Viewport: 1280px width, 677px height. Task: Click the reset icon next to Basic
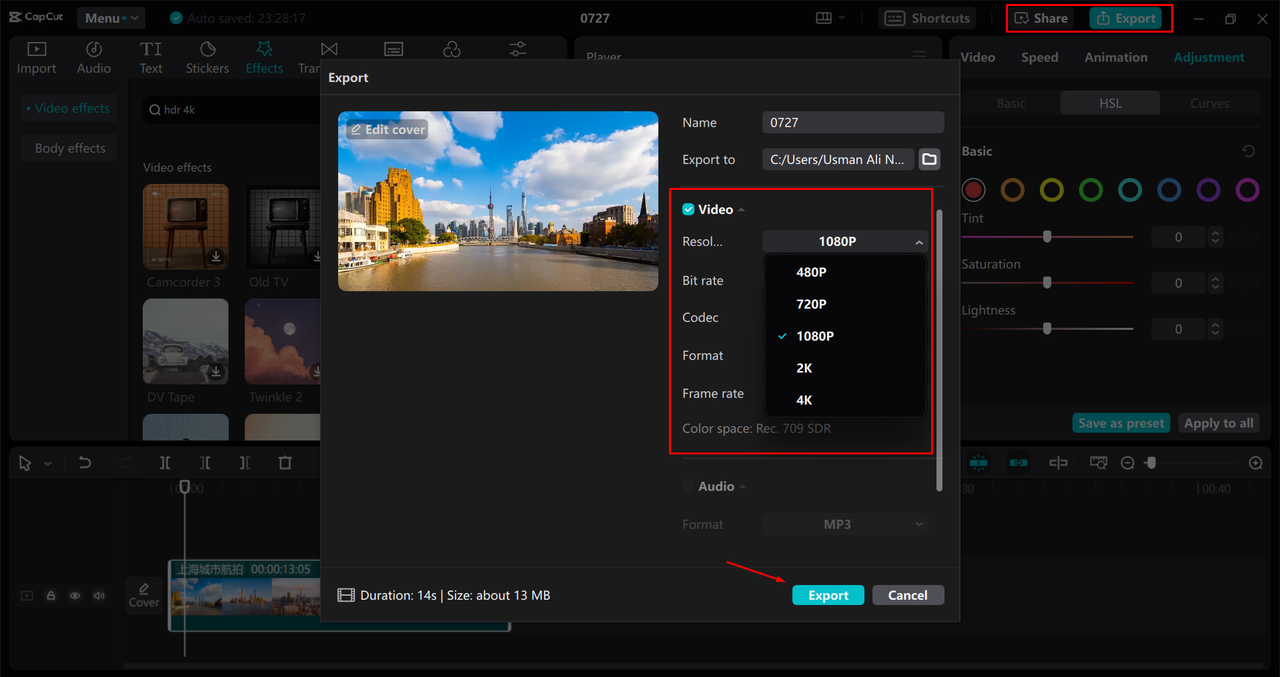click(x=1248, y=151)
